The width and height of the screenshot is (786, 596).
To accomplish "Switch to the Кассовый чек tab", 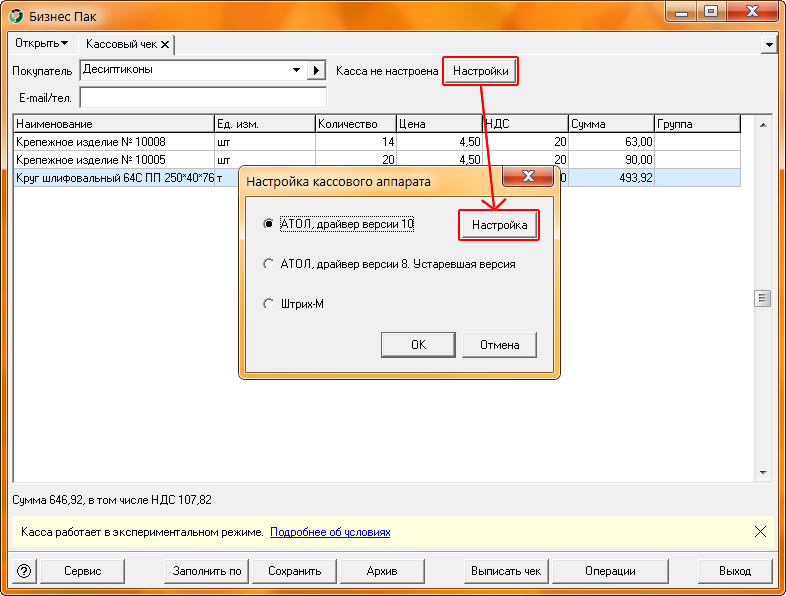I will pyautogui.click(x=121, y=44).
